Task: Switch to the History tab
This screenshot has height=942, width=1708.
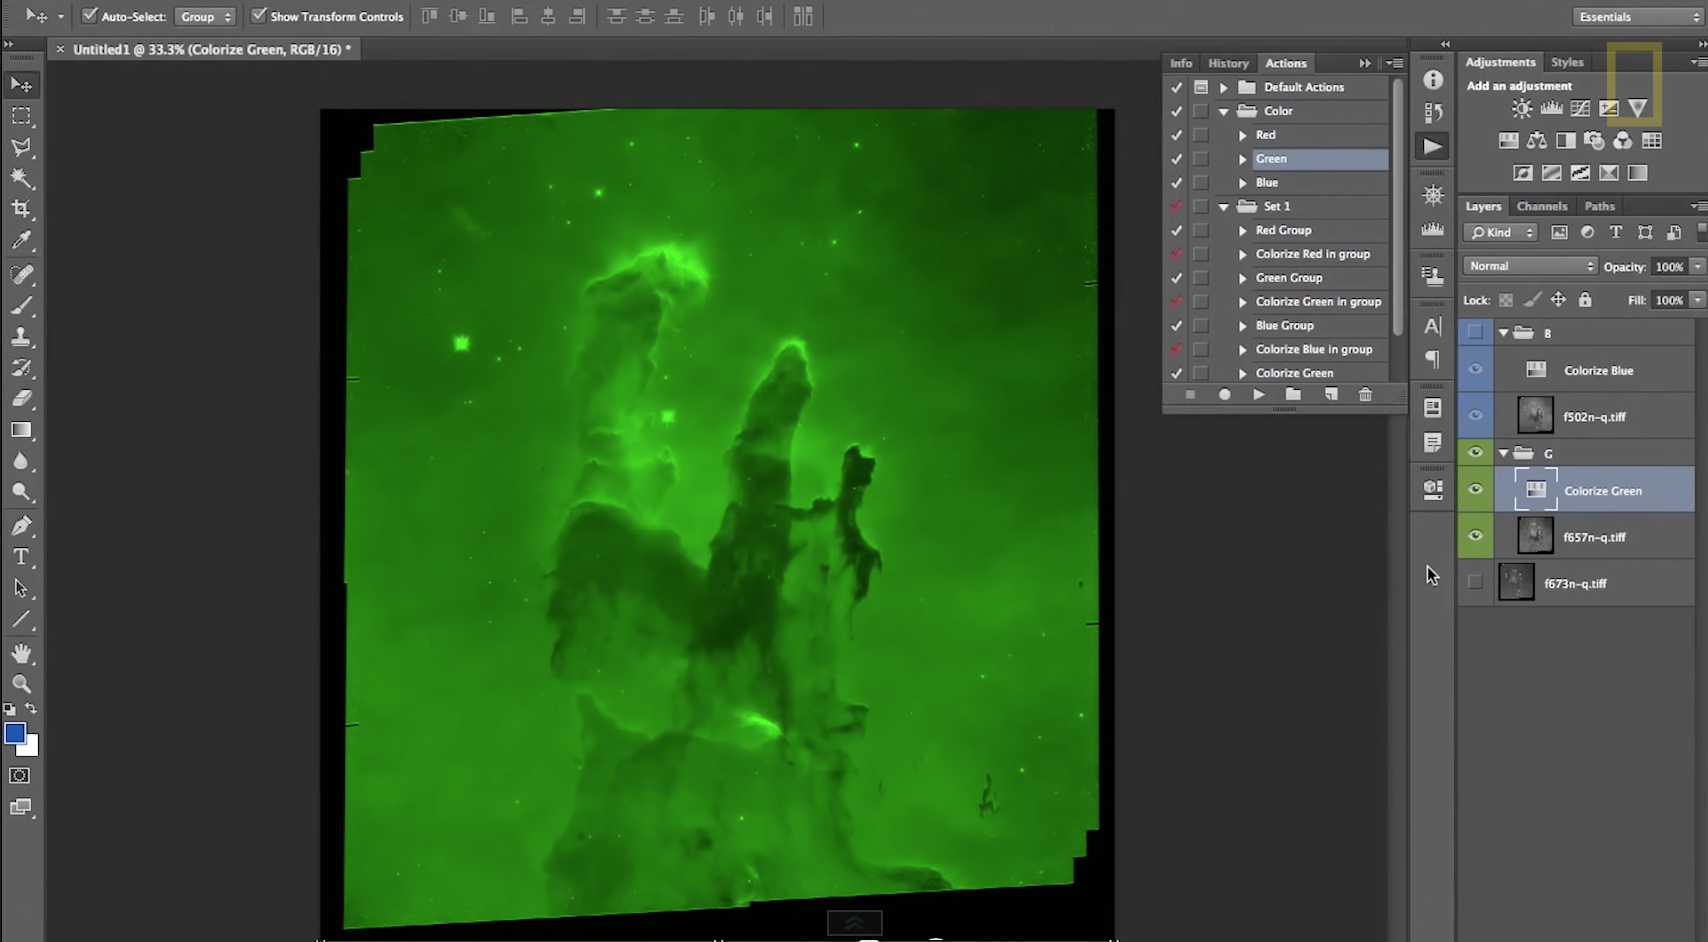Action: pyautogui.click(x=1228, y=63)
